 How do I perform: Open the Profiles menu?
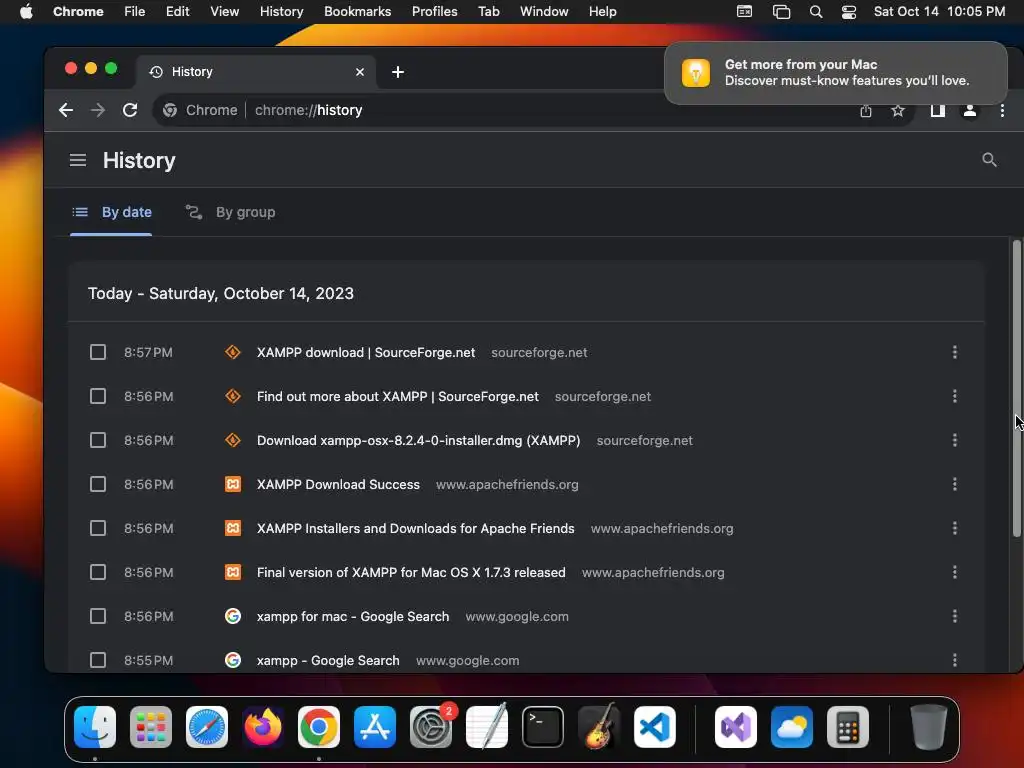click(434, 12)
